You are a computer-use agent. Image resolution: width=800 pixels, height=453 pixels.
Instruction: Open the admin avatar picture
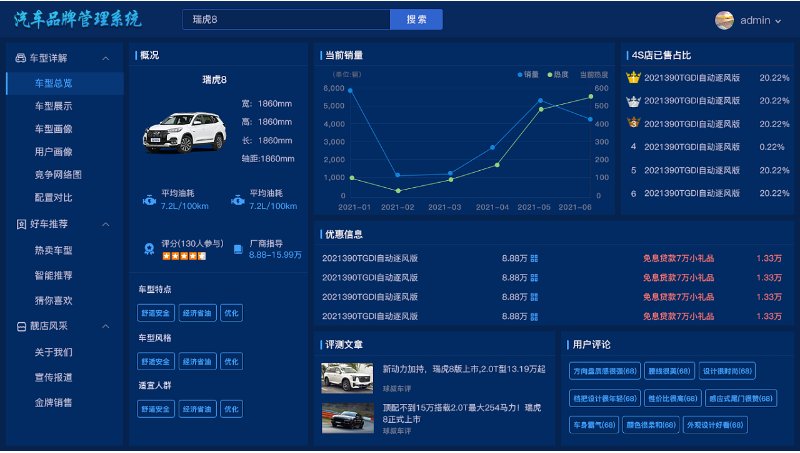coord(724,20)
